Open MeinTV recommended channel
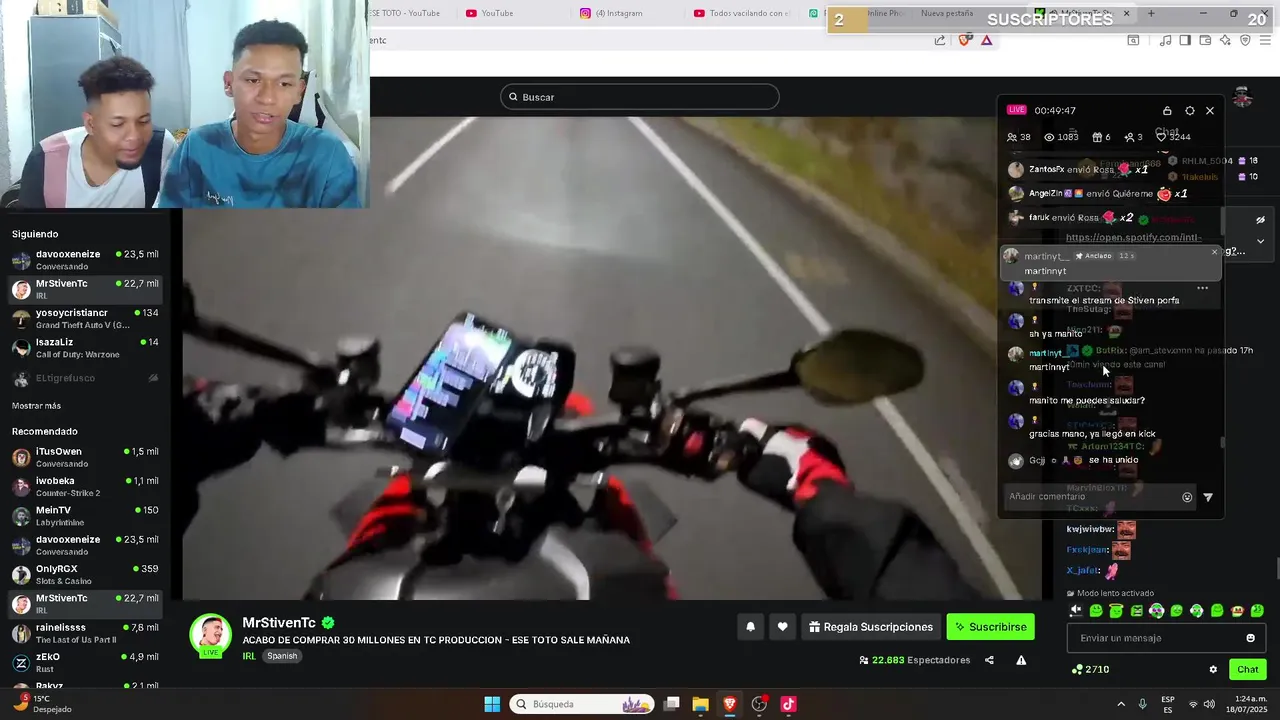This screenshot has height=720, width=1280. point(85,516)
